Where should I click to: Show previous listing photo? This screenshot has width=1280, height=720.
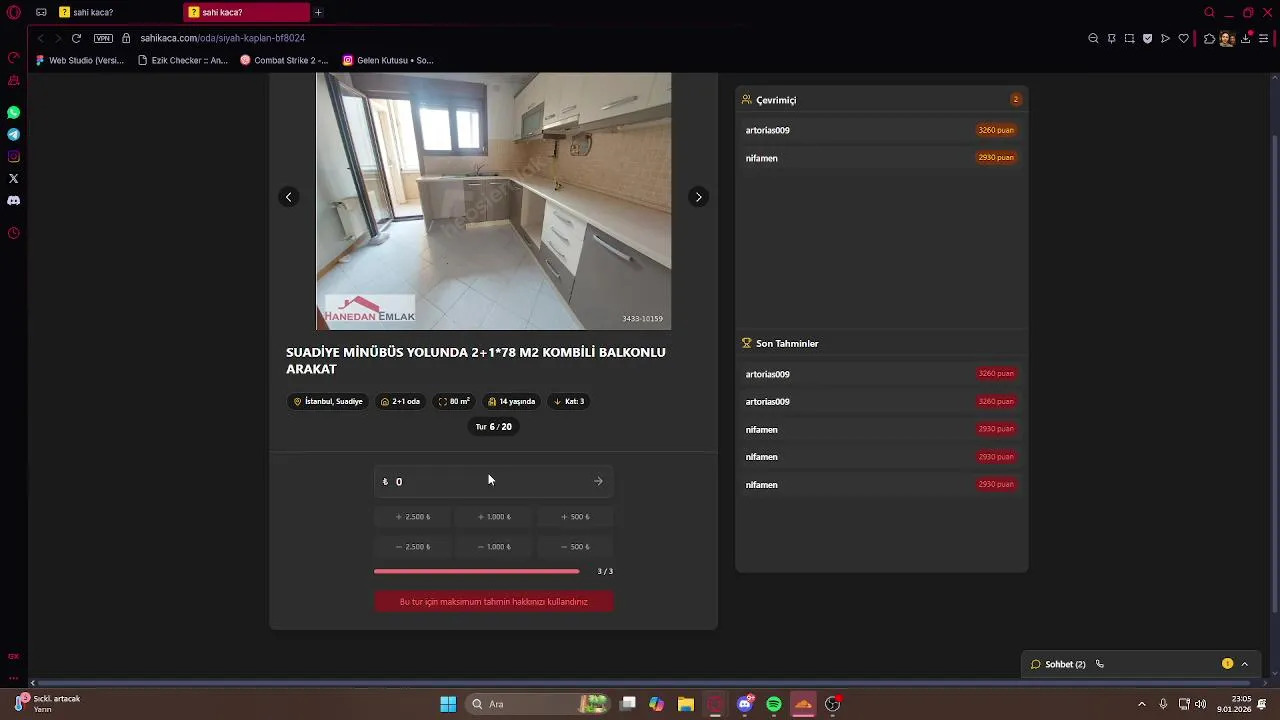pyautogui.click(x=288, y=197)
